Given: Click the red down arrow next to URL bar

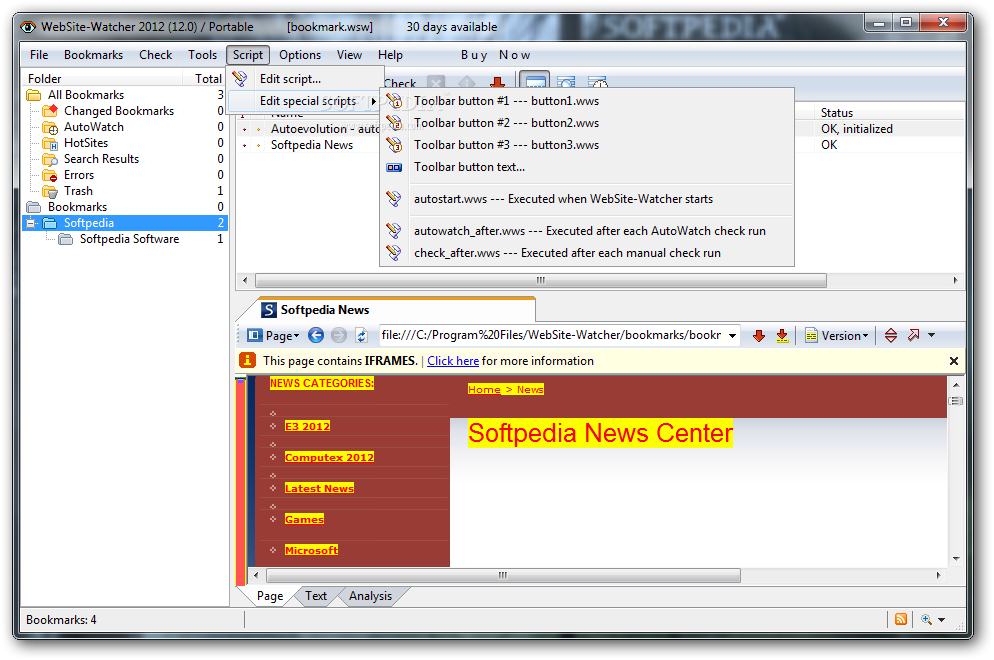Looking at the screenshot, I should tap(759, 335).
